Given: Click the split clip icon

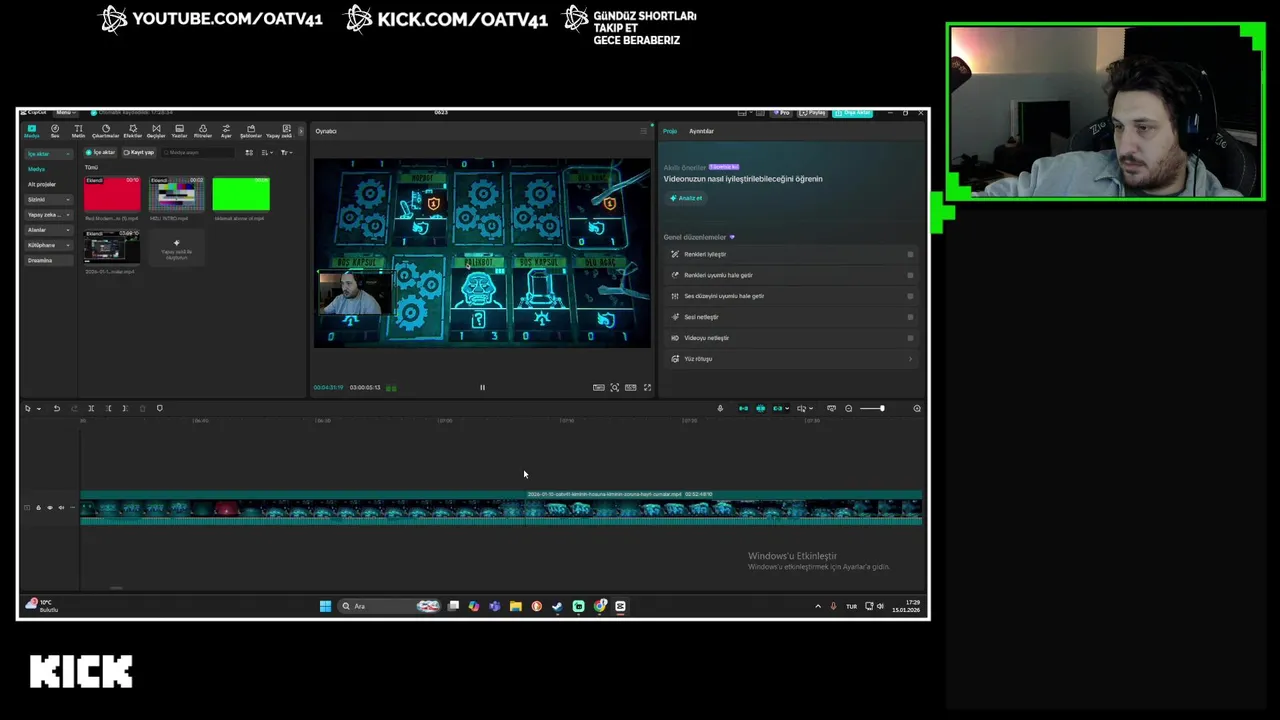Looking at the screenshot, I should (91, 408).
